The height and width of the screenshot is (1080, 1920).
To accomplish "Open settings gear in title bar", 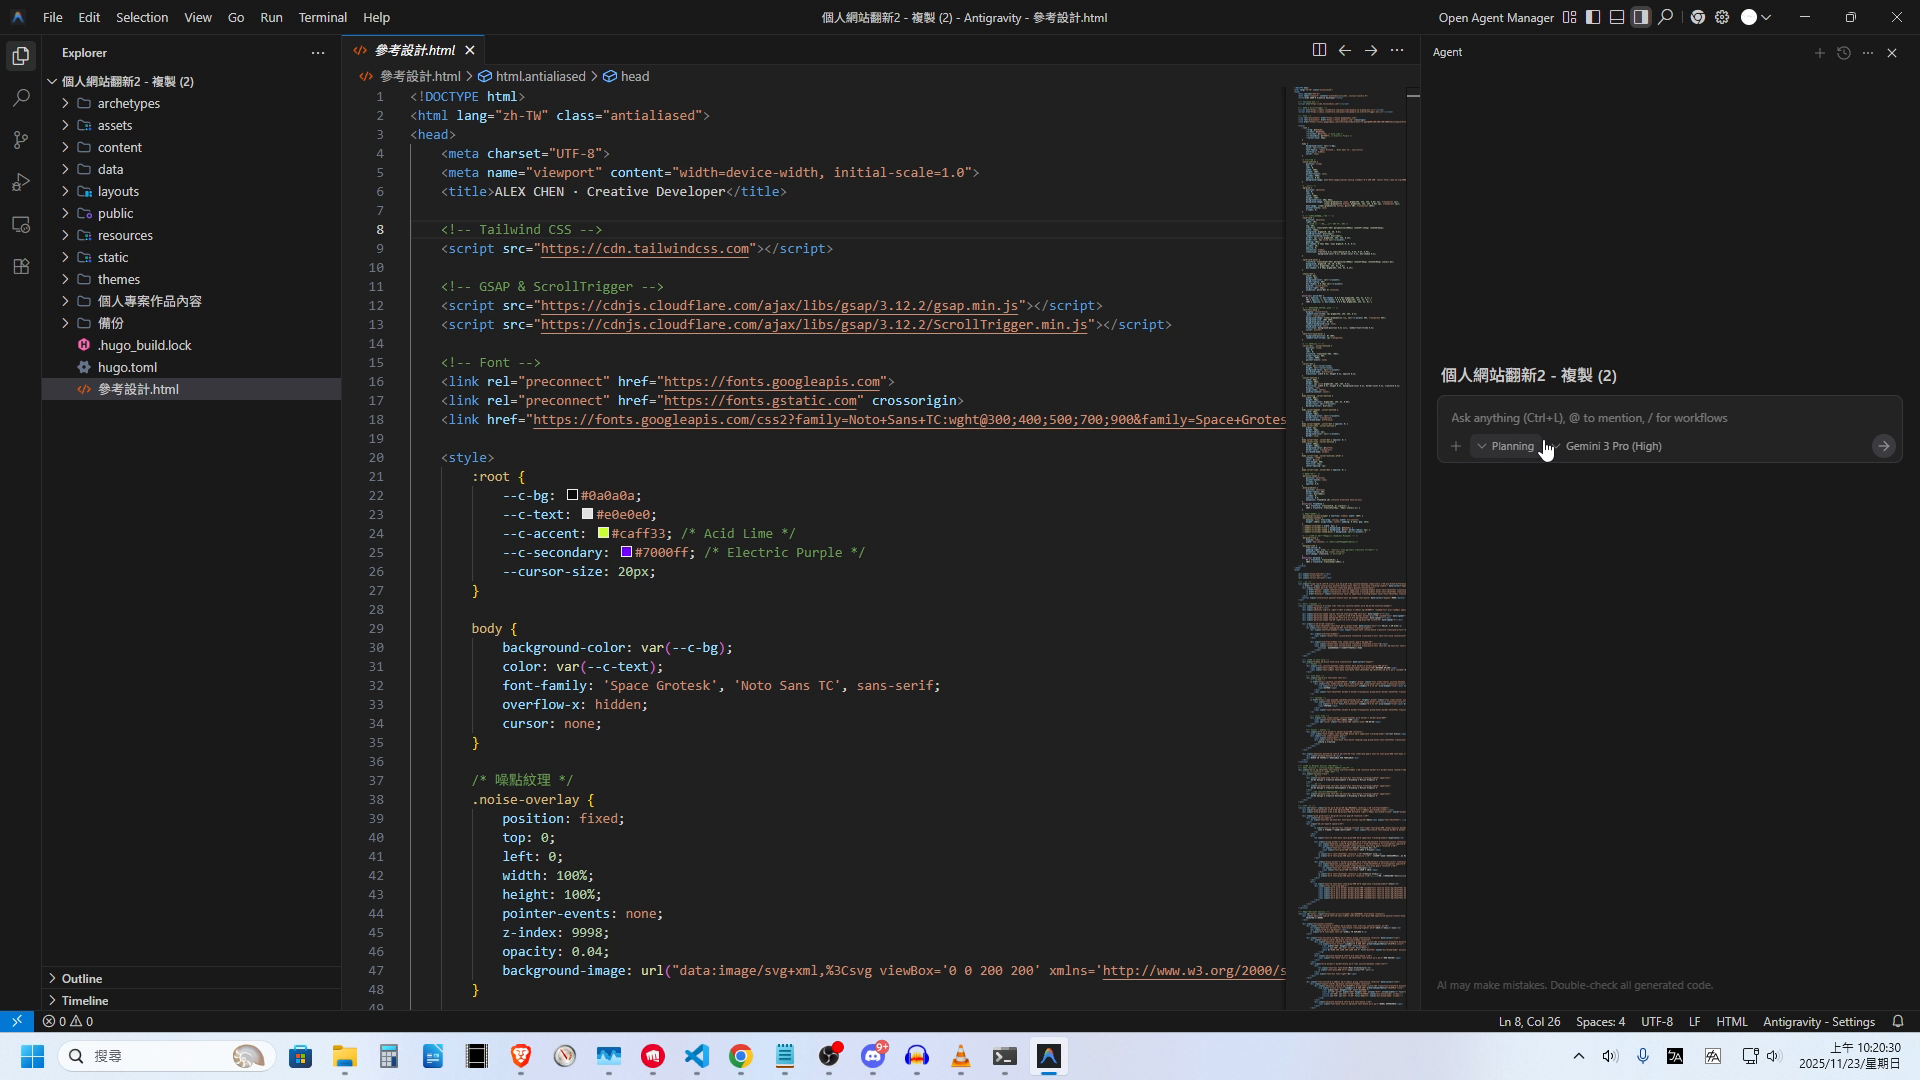I will click(1722, 17).
